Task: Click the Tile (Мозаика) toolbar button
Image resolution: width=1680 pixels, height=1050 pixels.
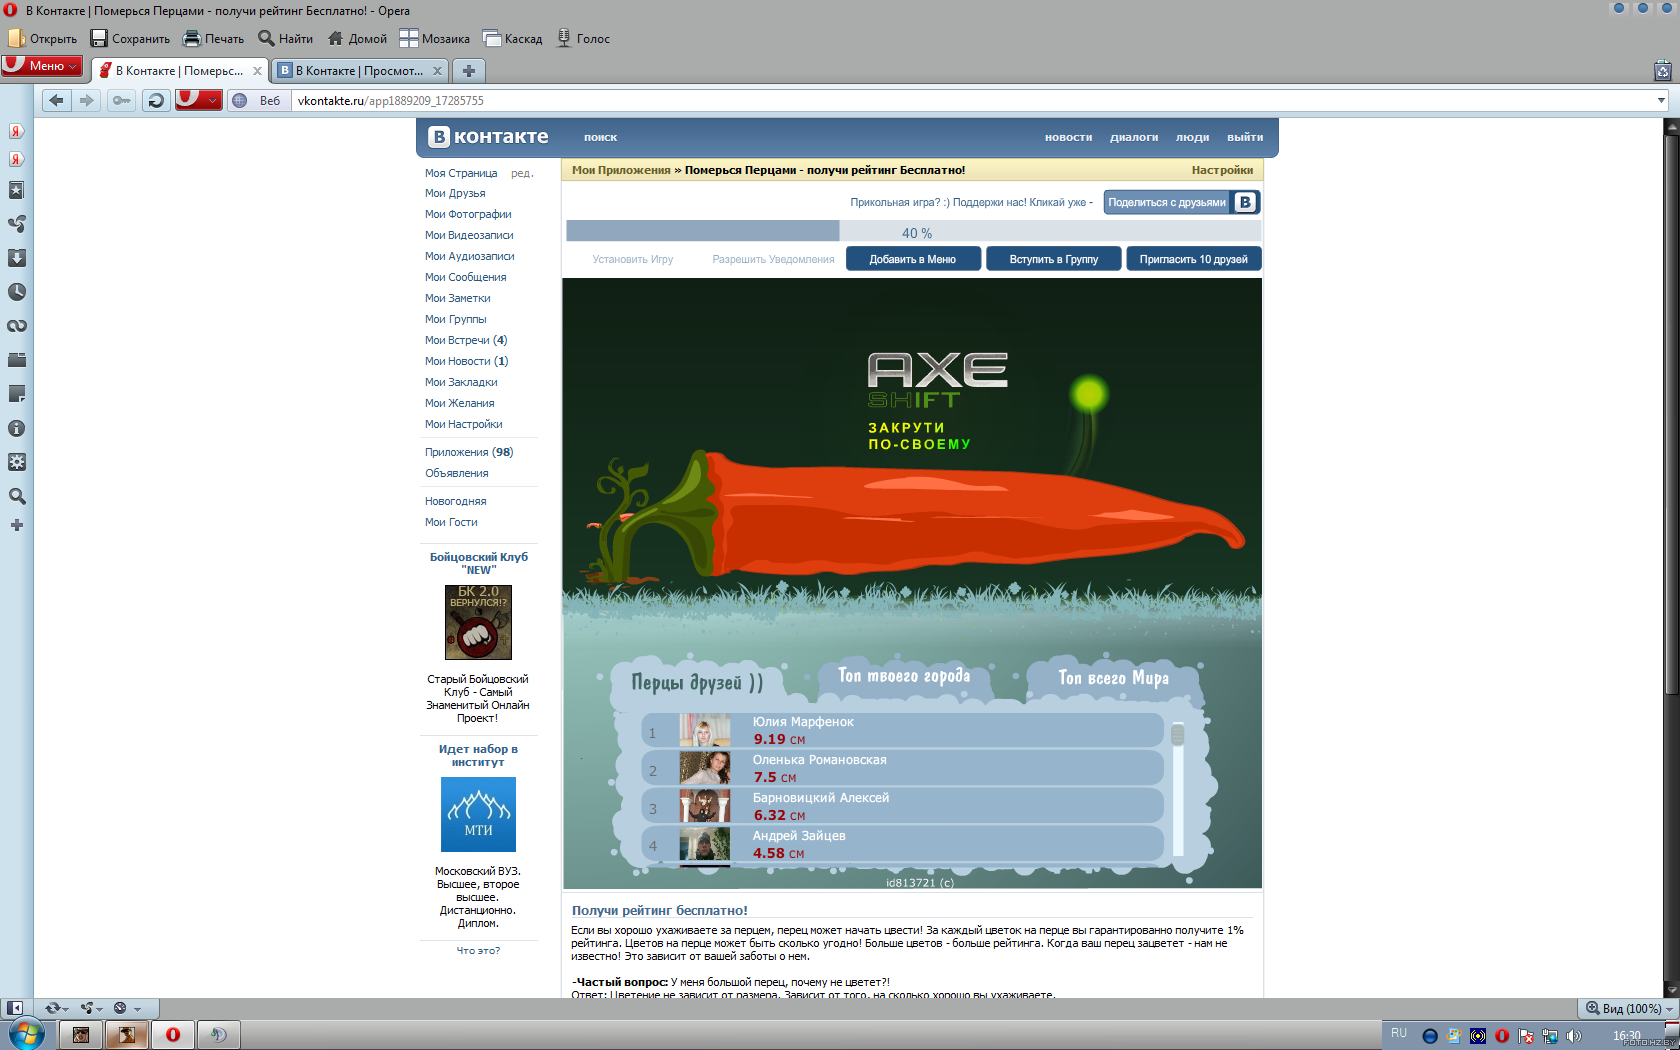Action: 435,39
